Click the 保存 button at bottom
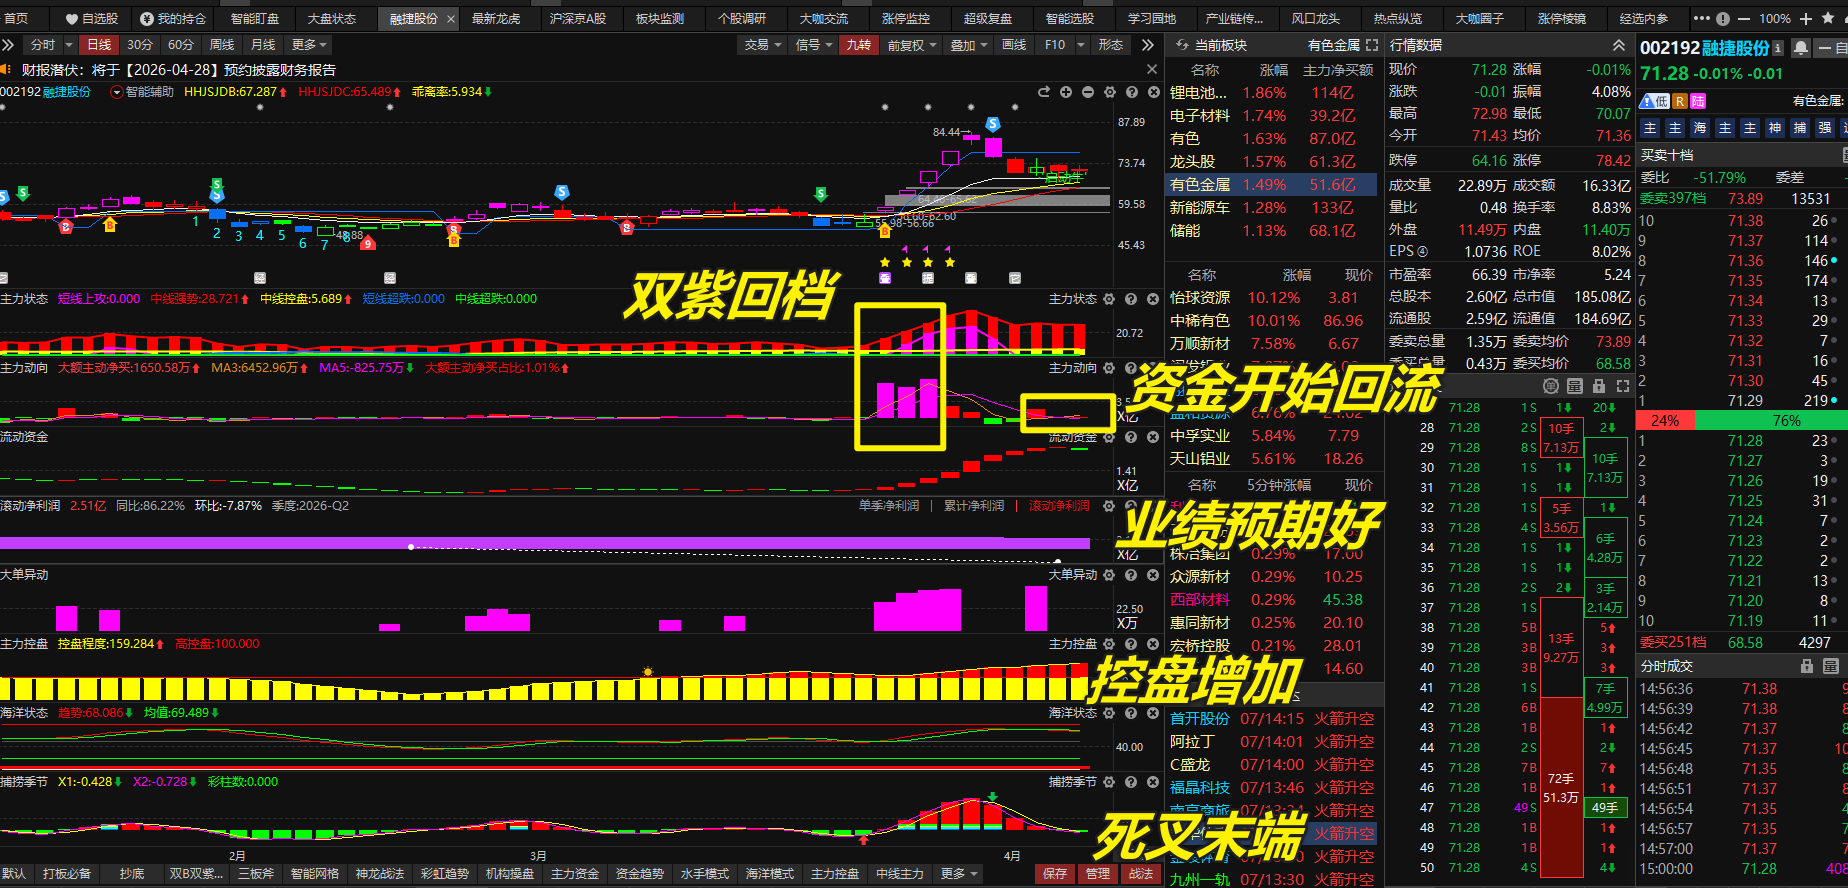 (x=1055, y=874)
